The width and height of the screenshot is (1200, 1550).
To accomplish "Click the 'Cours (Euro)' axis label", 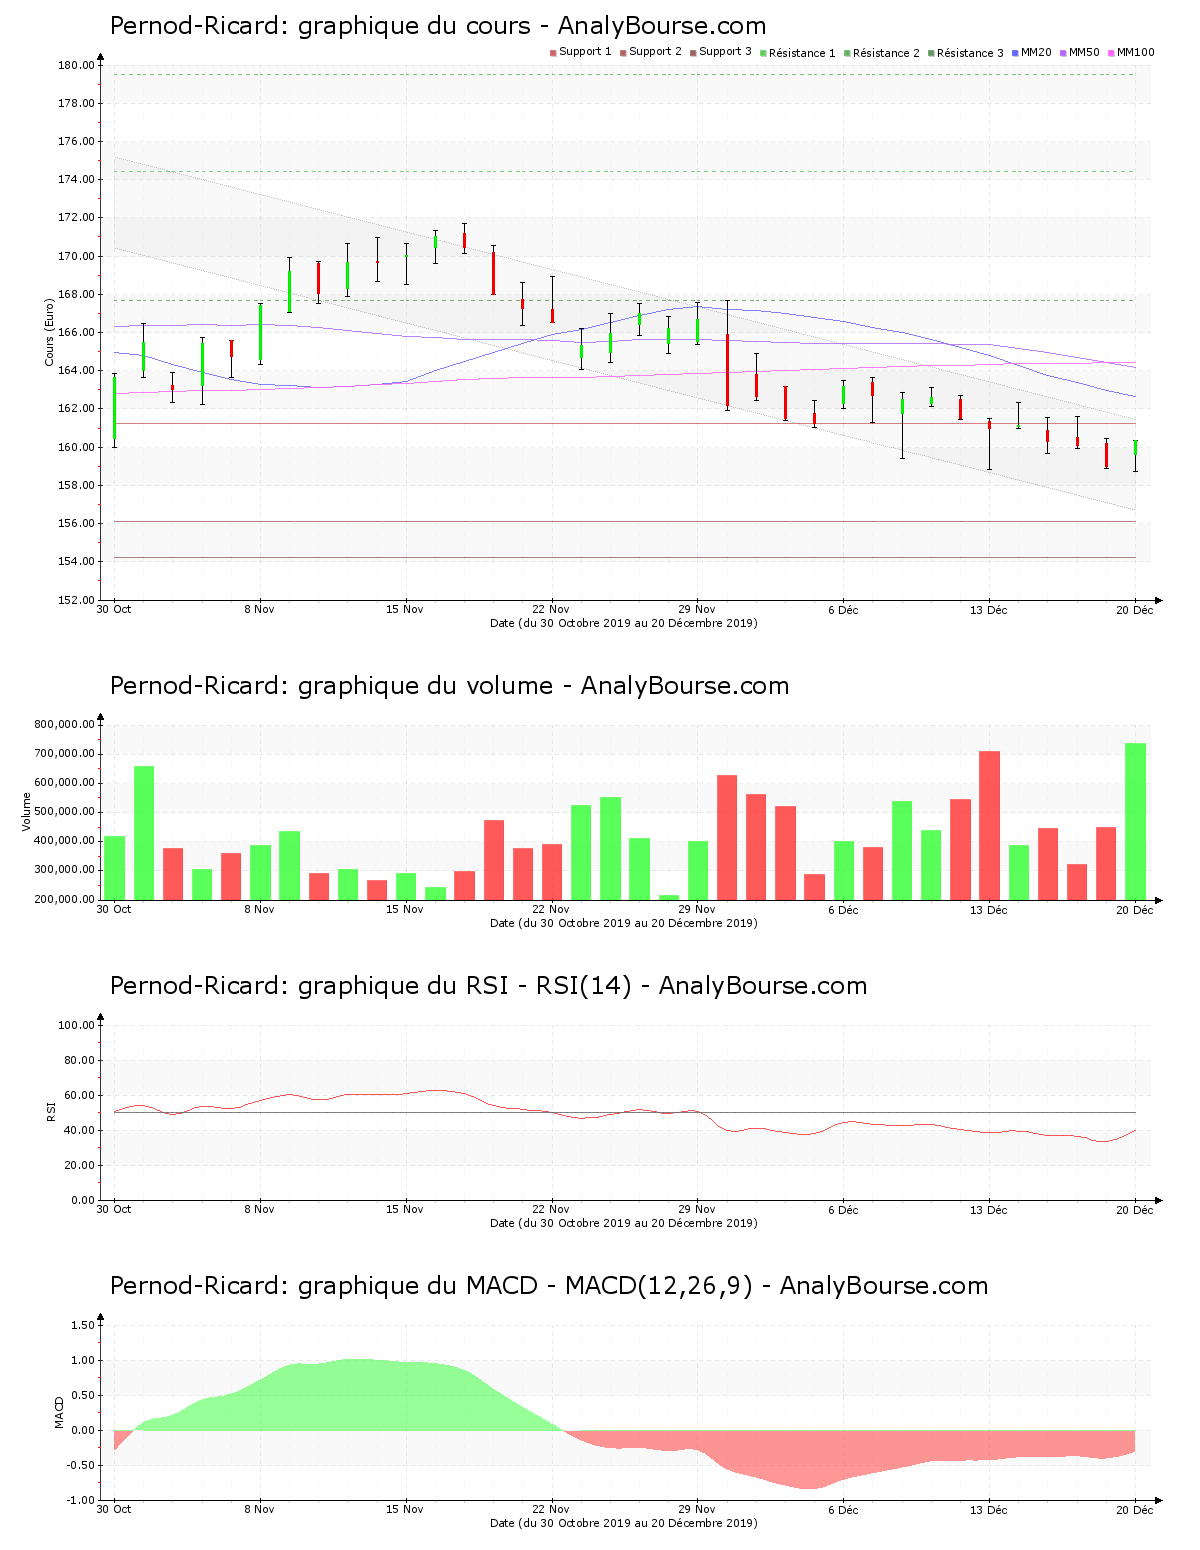I will point(49,333).
